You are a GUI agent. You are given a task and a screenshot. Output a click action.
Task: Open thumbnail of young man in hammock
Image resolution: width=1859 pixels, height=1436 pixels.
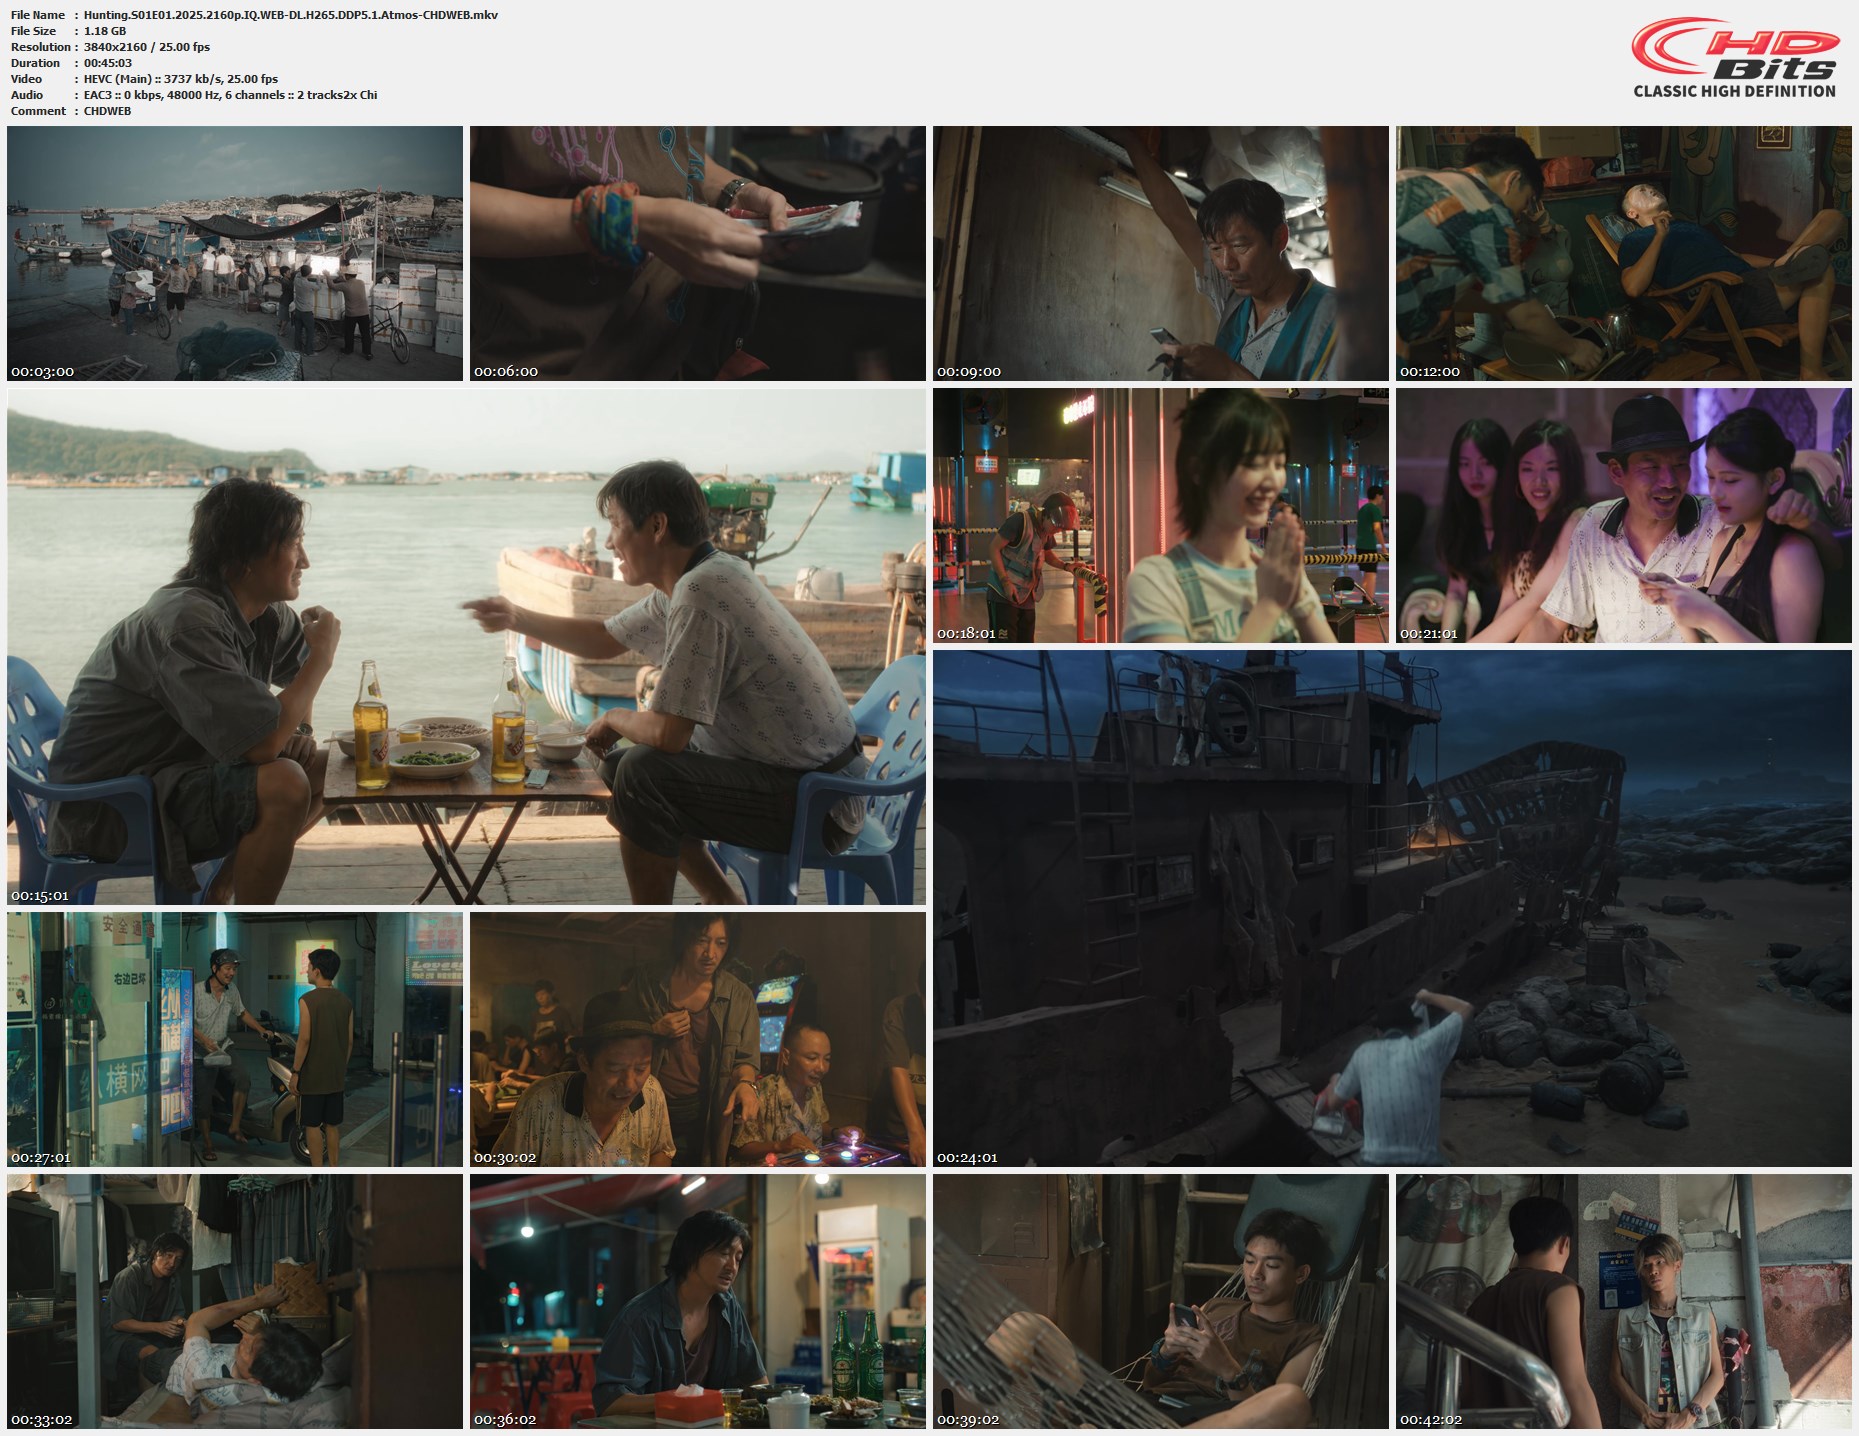[x=1160, y=1301]
